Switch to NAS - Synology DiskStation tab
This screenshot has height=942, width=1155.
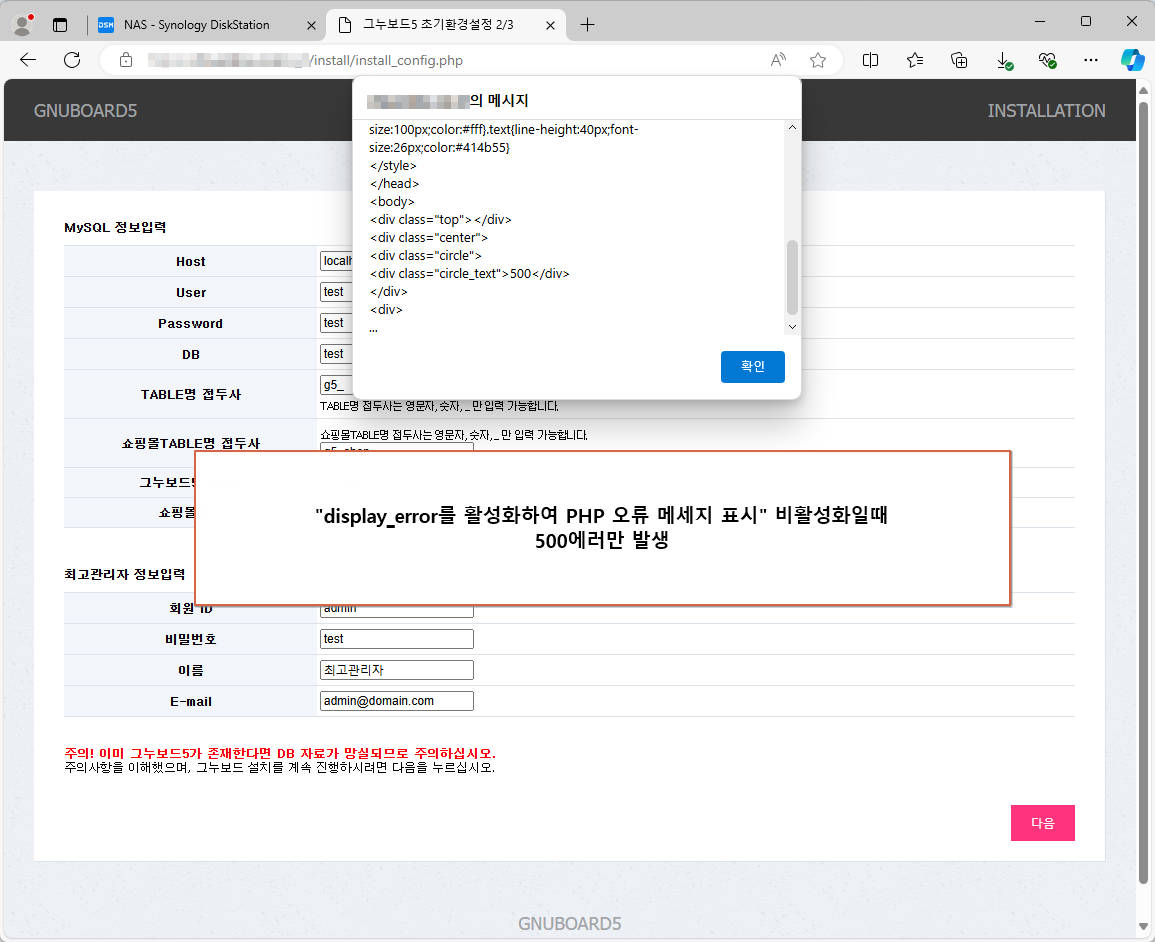pos(207,25)
